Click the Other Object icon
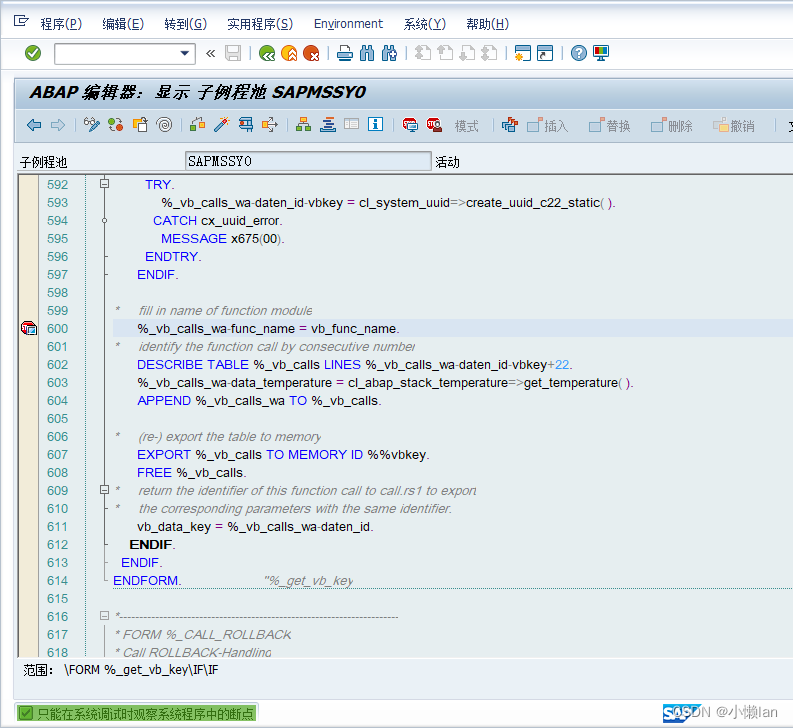Viewport: 793px width, 728px height. (x=140, y=124)
